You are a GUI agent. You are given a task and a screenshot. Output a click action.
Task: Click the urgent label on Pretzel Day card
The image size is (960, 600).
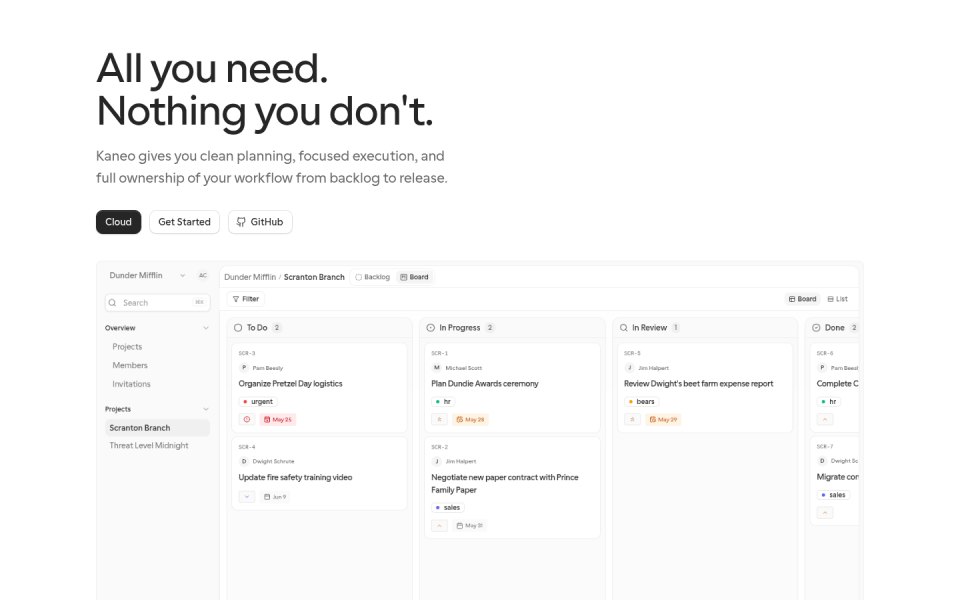(258, 402)
